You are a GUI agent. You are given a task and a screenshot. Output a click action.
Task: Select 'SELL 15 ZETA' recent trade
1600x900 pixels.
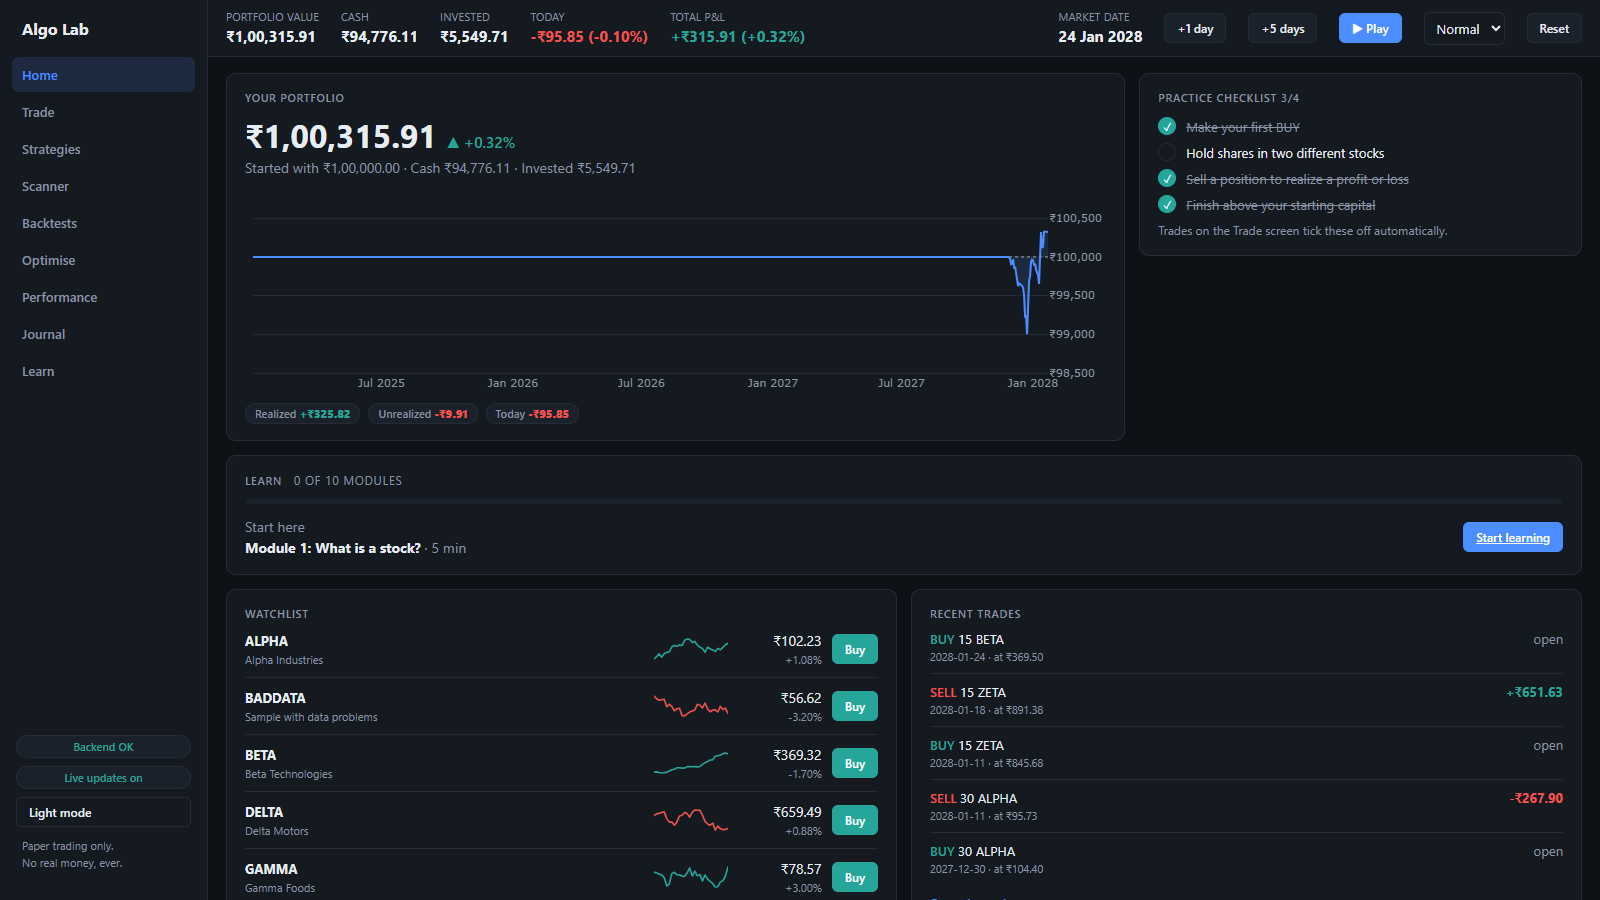pyautogui.click(x=1246, y=700)
